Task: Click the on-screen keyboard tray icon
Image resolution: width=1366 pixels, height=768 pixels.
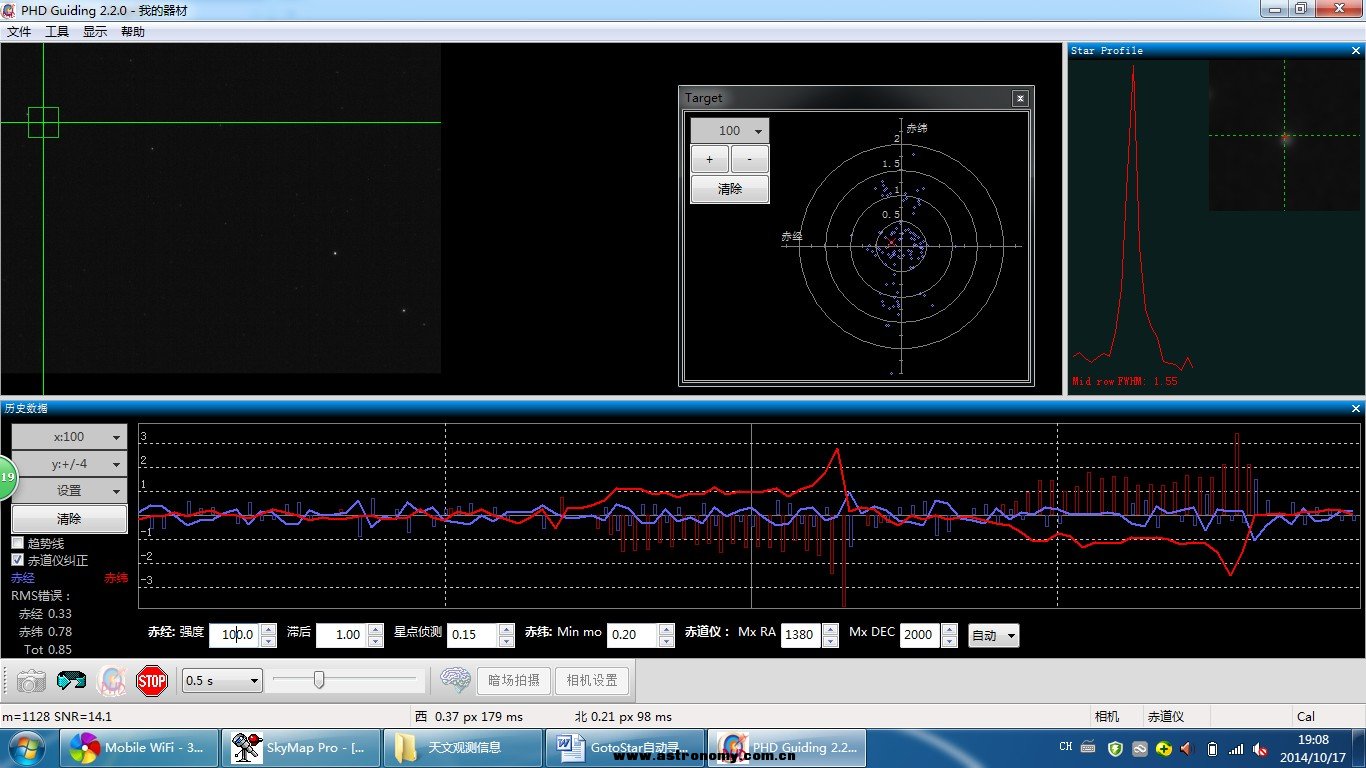Action: [1089, 748]
